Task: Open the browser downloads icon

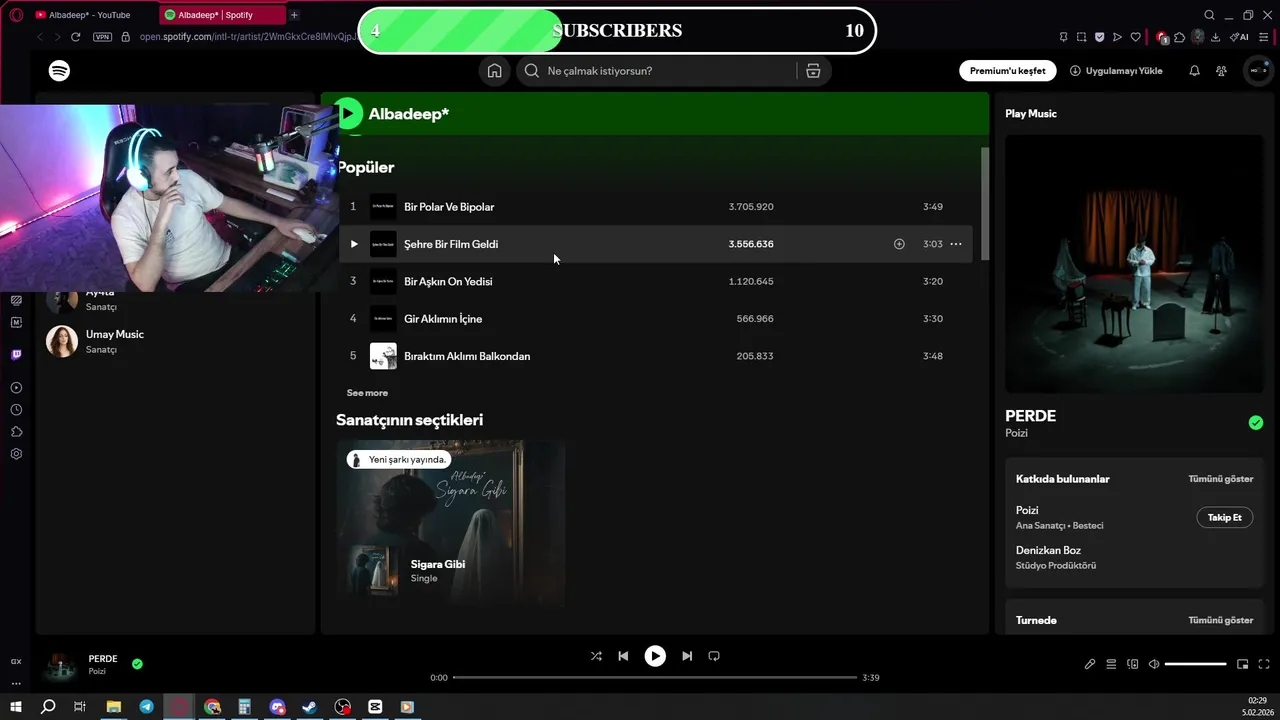Action: (1215, 37)
